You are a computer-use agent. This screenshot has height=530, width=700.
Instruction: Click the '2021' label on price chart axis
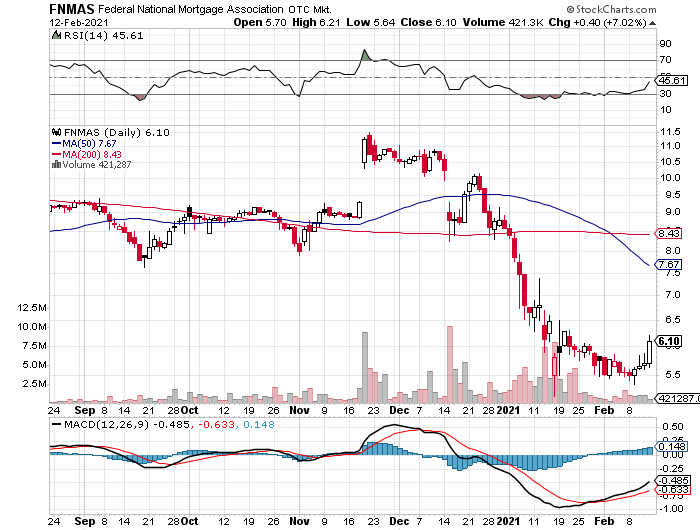[508, 410]
